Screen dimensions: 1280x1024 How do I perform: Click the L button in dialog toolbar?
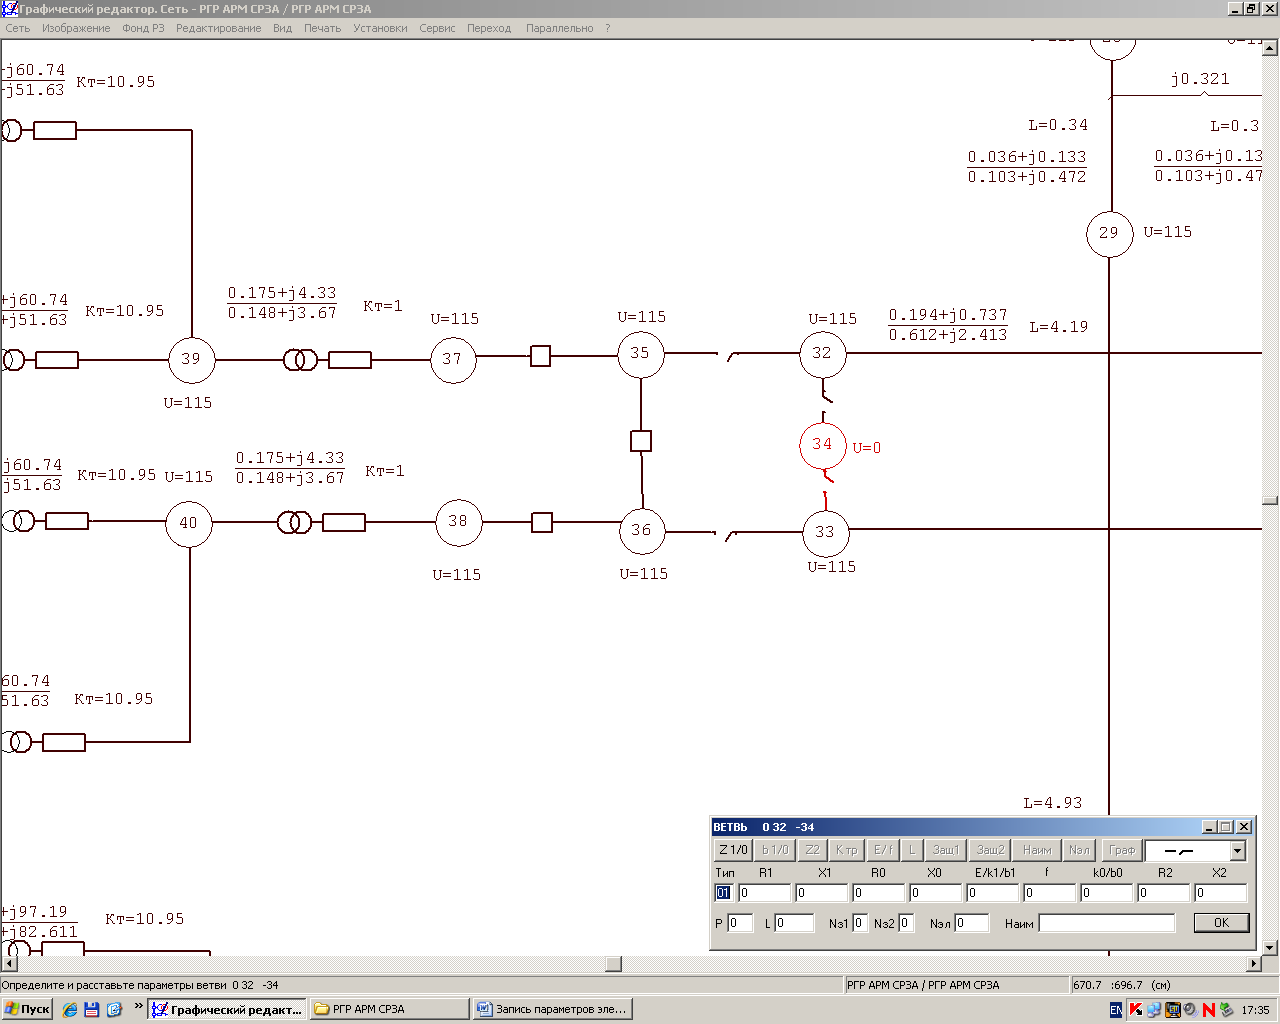pyautogui.click(x=912, y=850)
